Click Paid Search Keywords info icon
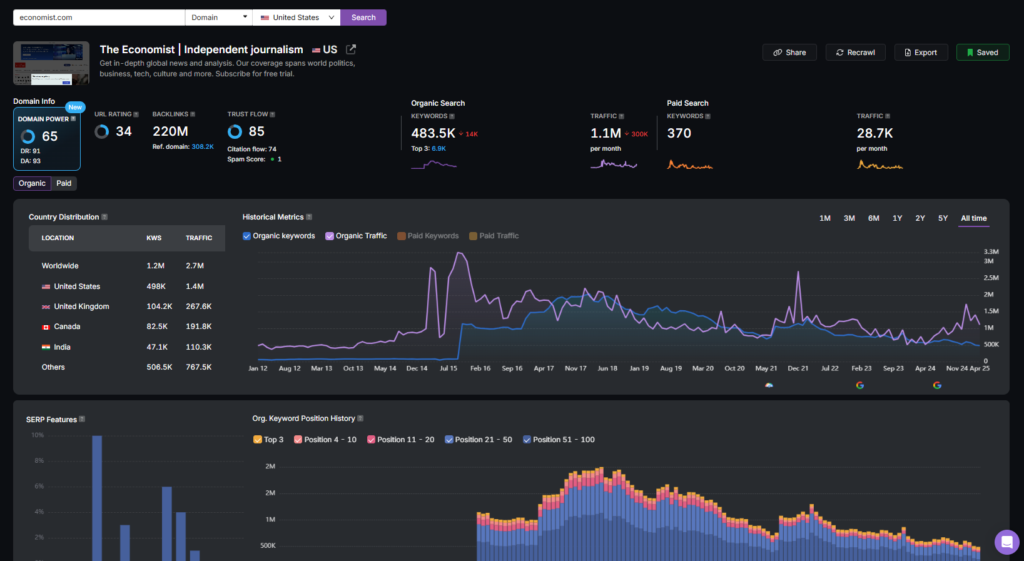The height and width of the screenshot is (561, 1024). coord(708,116)
